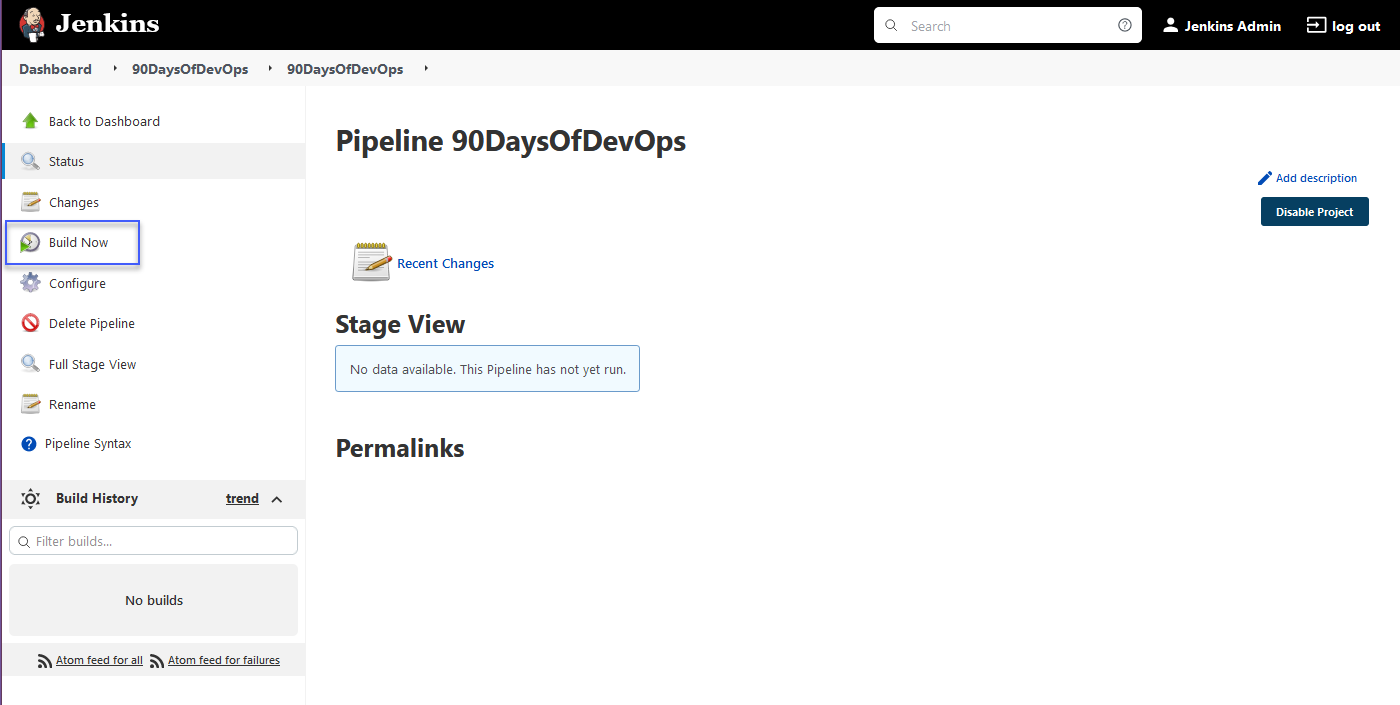
Task: Click the Configure gear icon
Action: click(30, 283)
